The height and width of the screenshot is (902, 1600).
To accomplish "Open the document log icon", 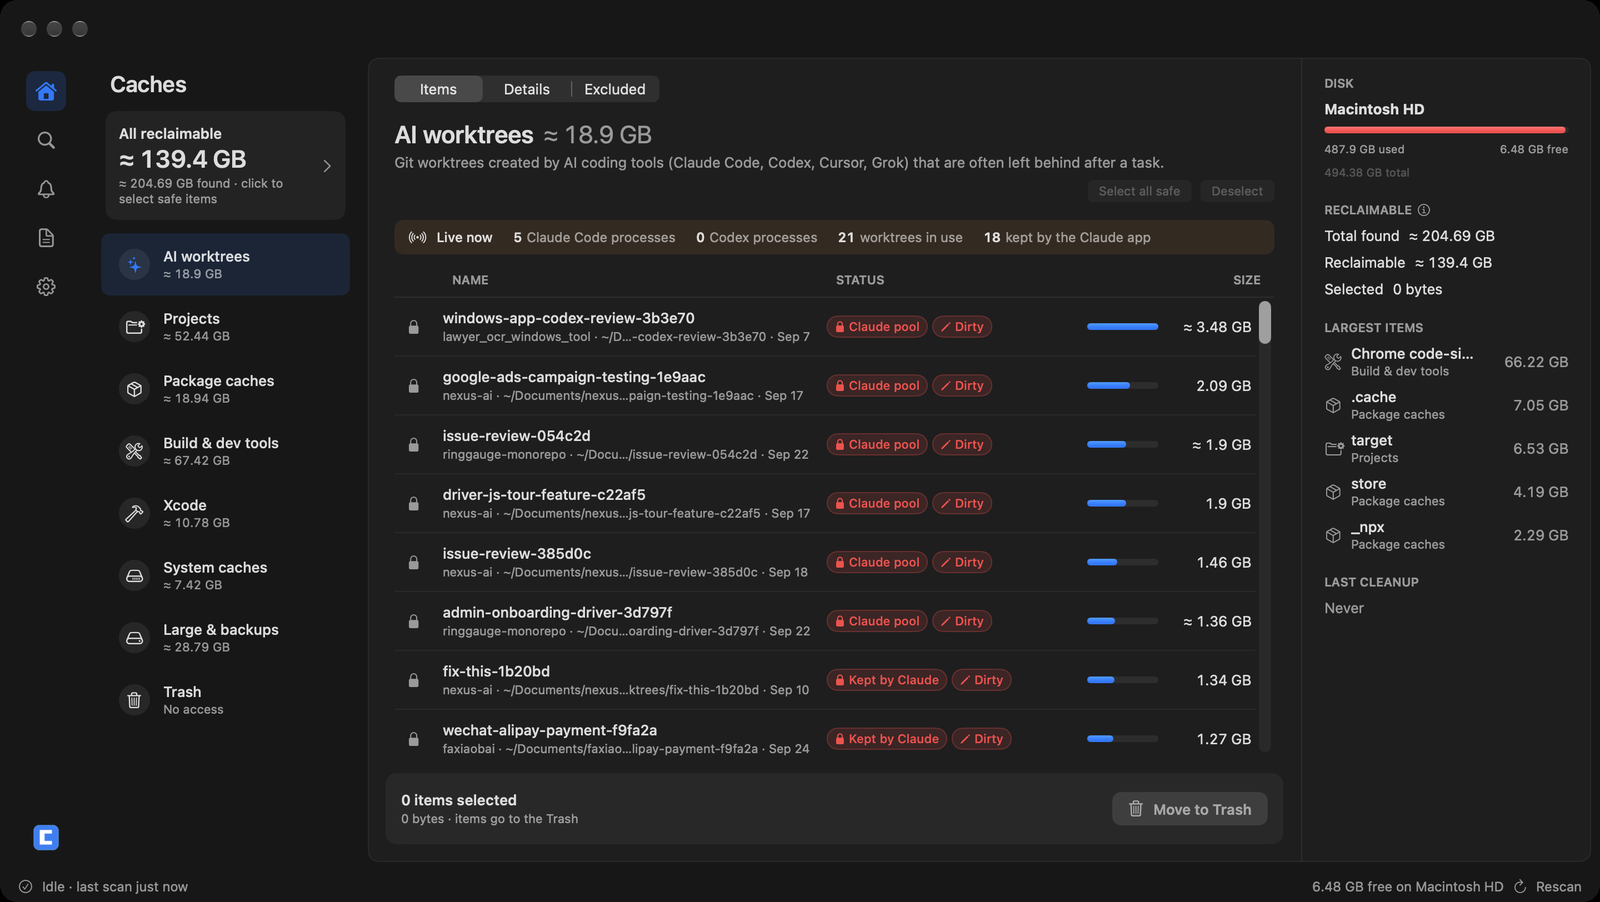I will click(x=46, y=238).
